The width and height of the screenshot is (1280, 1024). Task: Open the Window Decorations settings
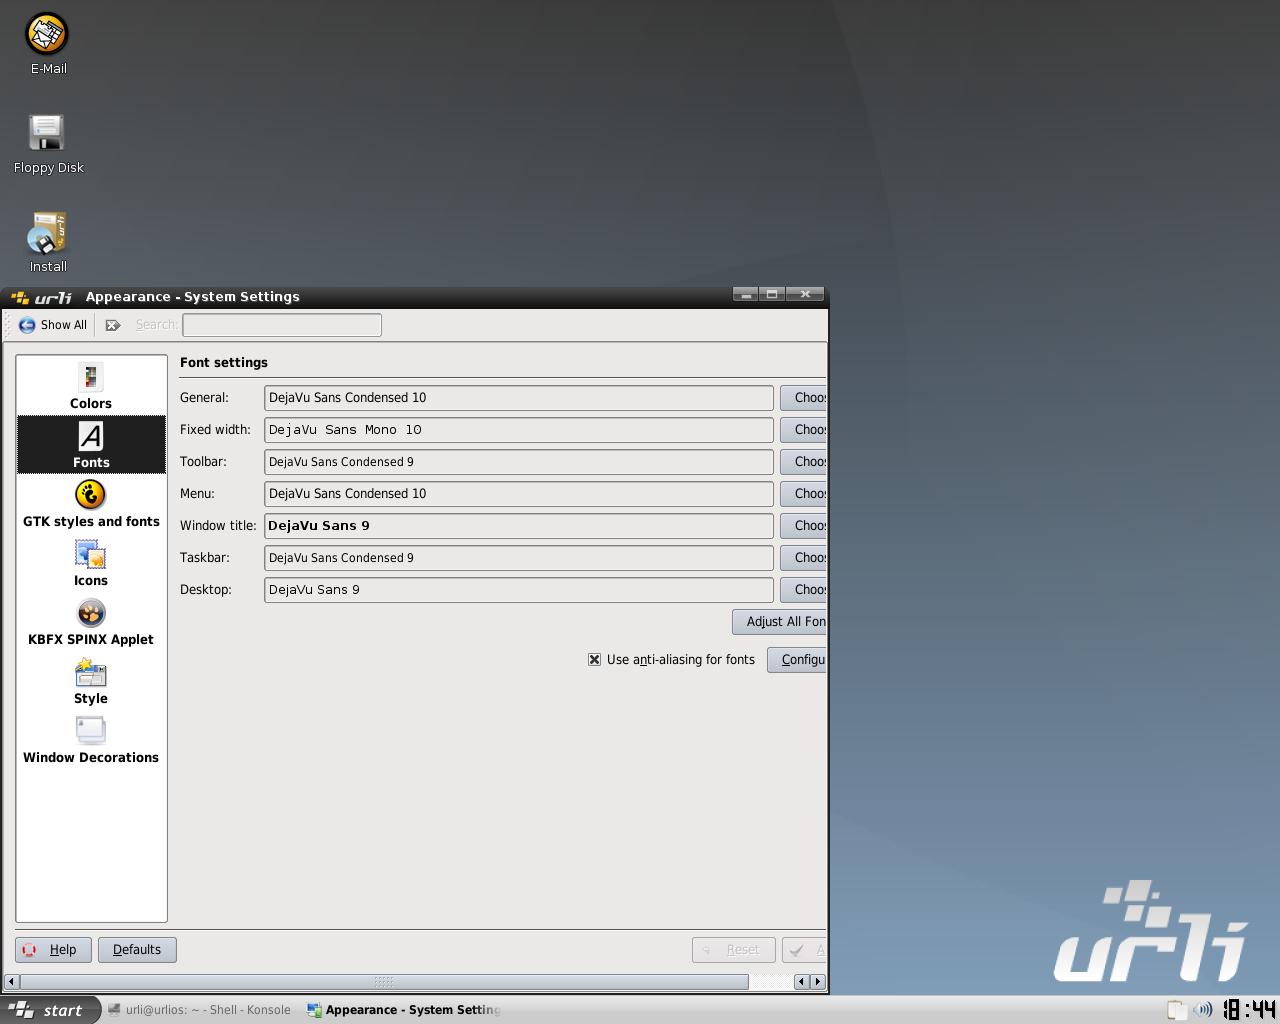(91, 740)
